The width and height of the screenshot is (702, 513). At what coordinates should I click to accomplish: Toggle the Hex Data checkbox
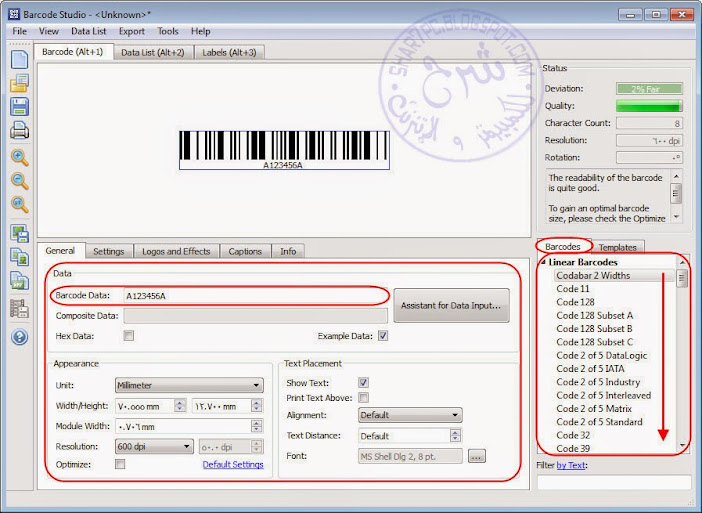[128, 336]
